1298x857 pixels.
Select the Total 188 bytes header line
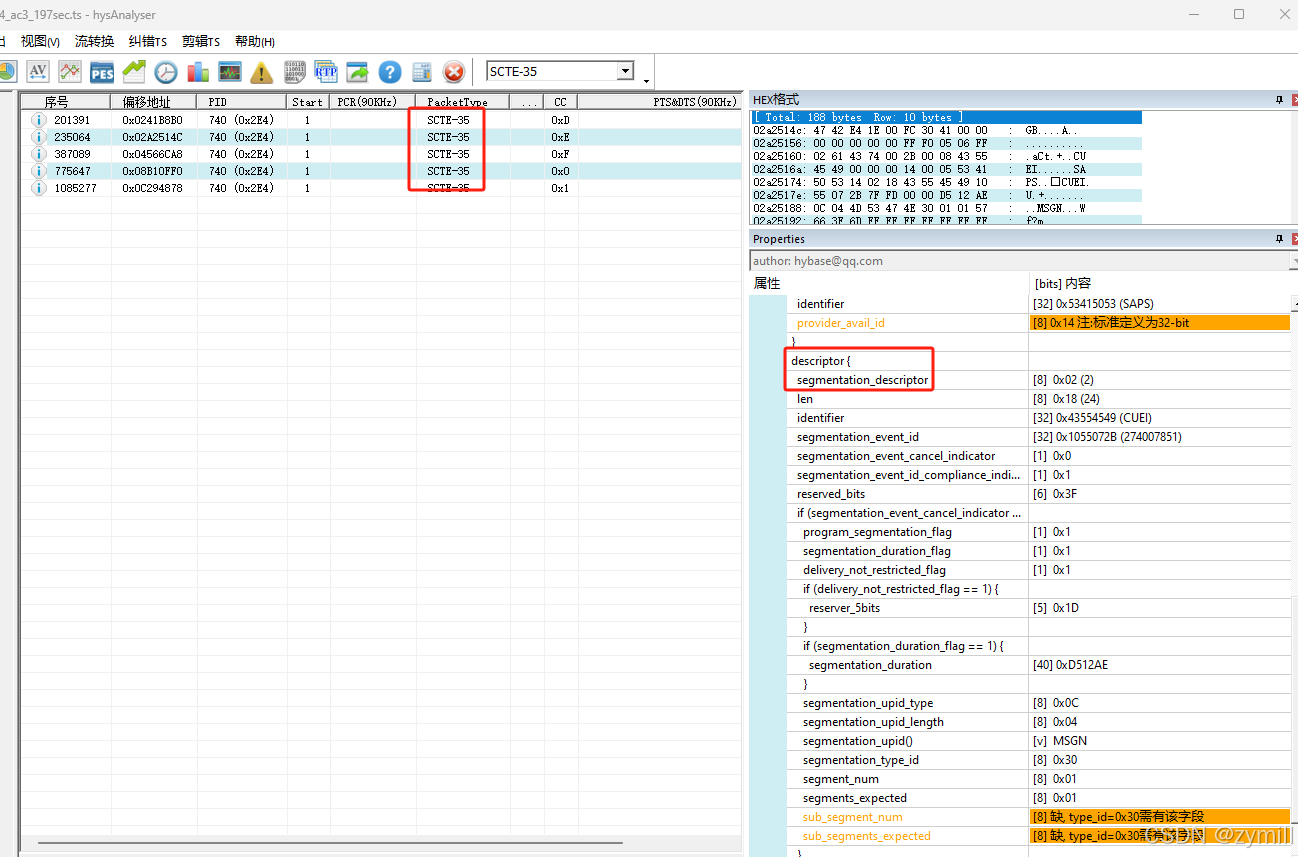click(946, 117)
